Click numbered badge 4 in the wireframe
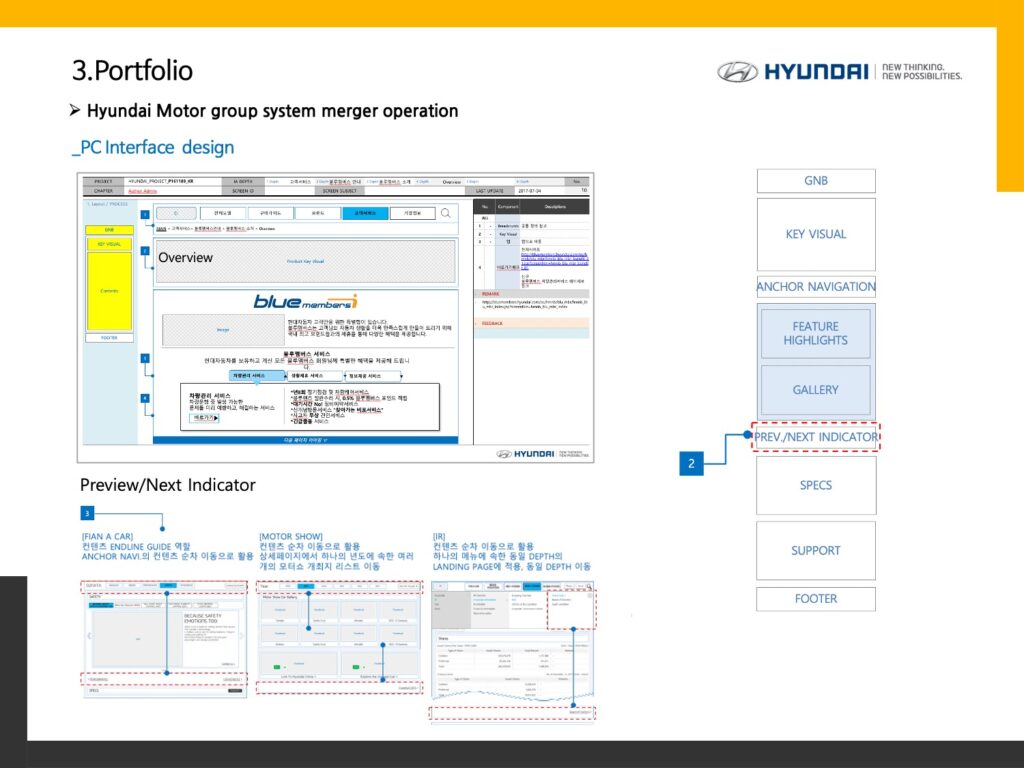The height and width of the screenshot is (768, 1024). coord(145,398)
